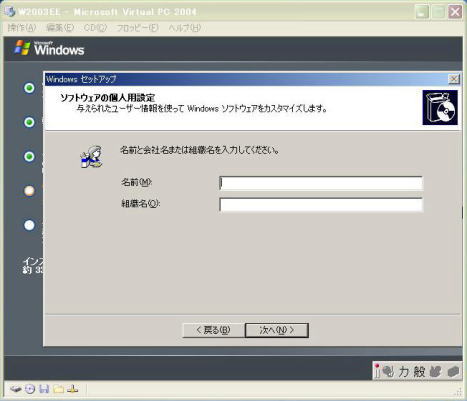Click the 名前(M) name input field
The height and width of the screenshot is (401, 467).
coord(321,183)
